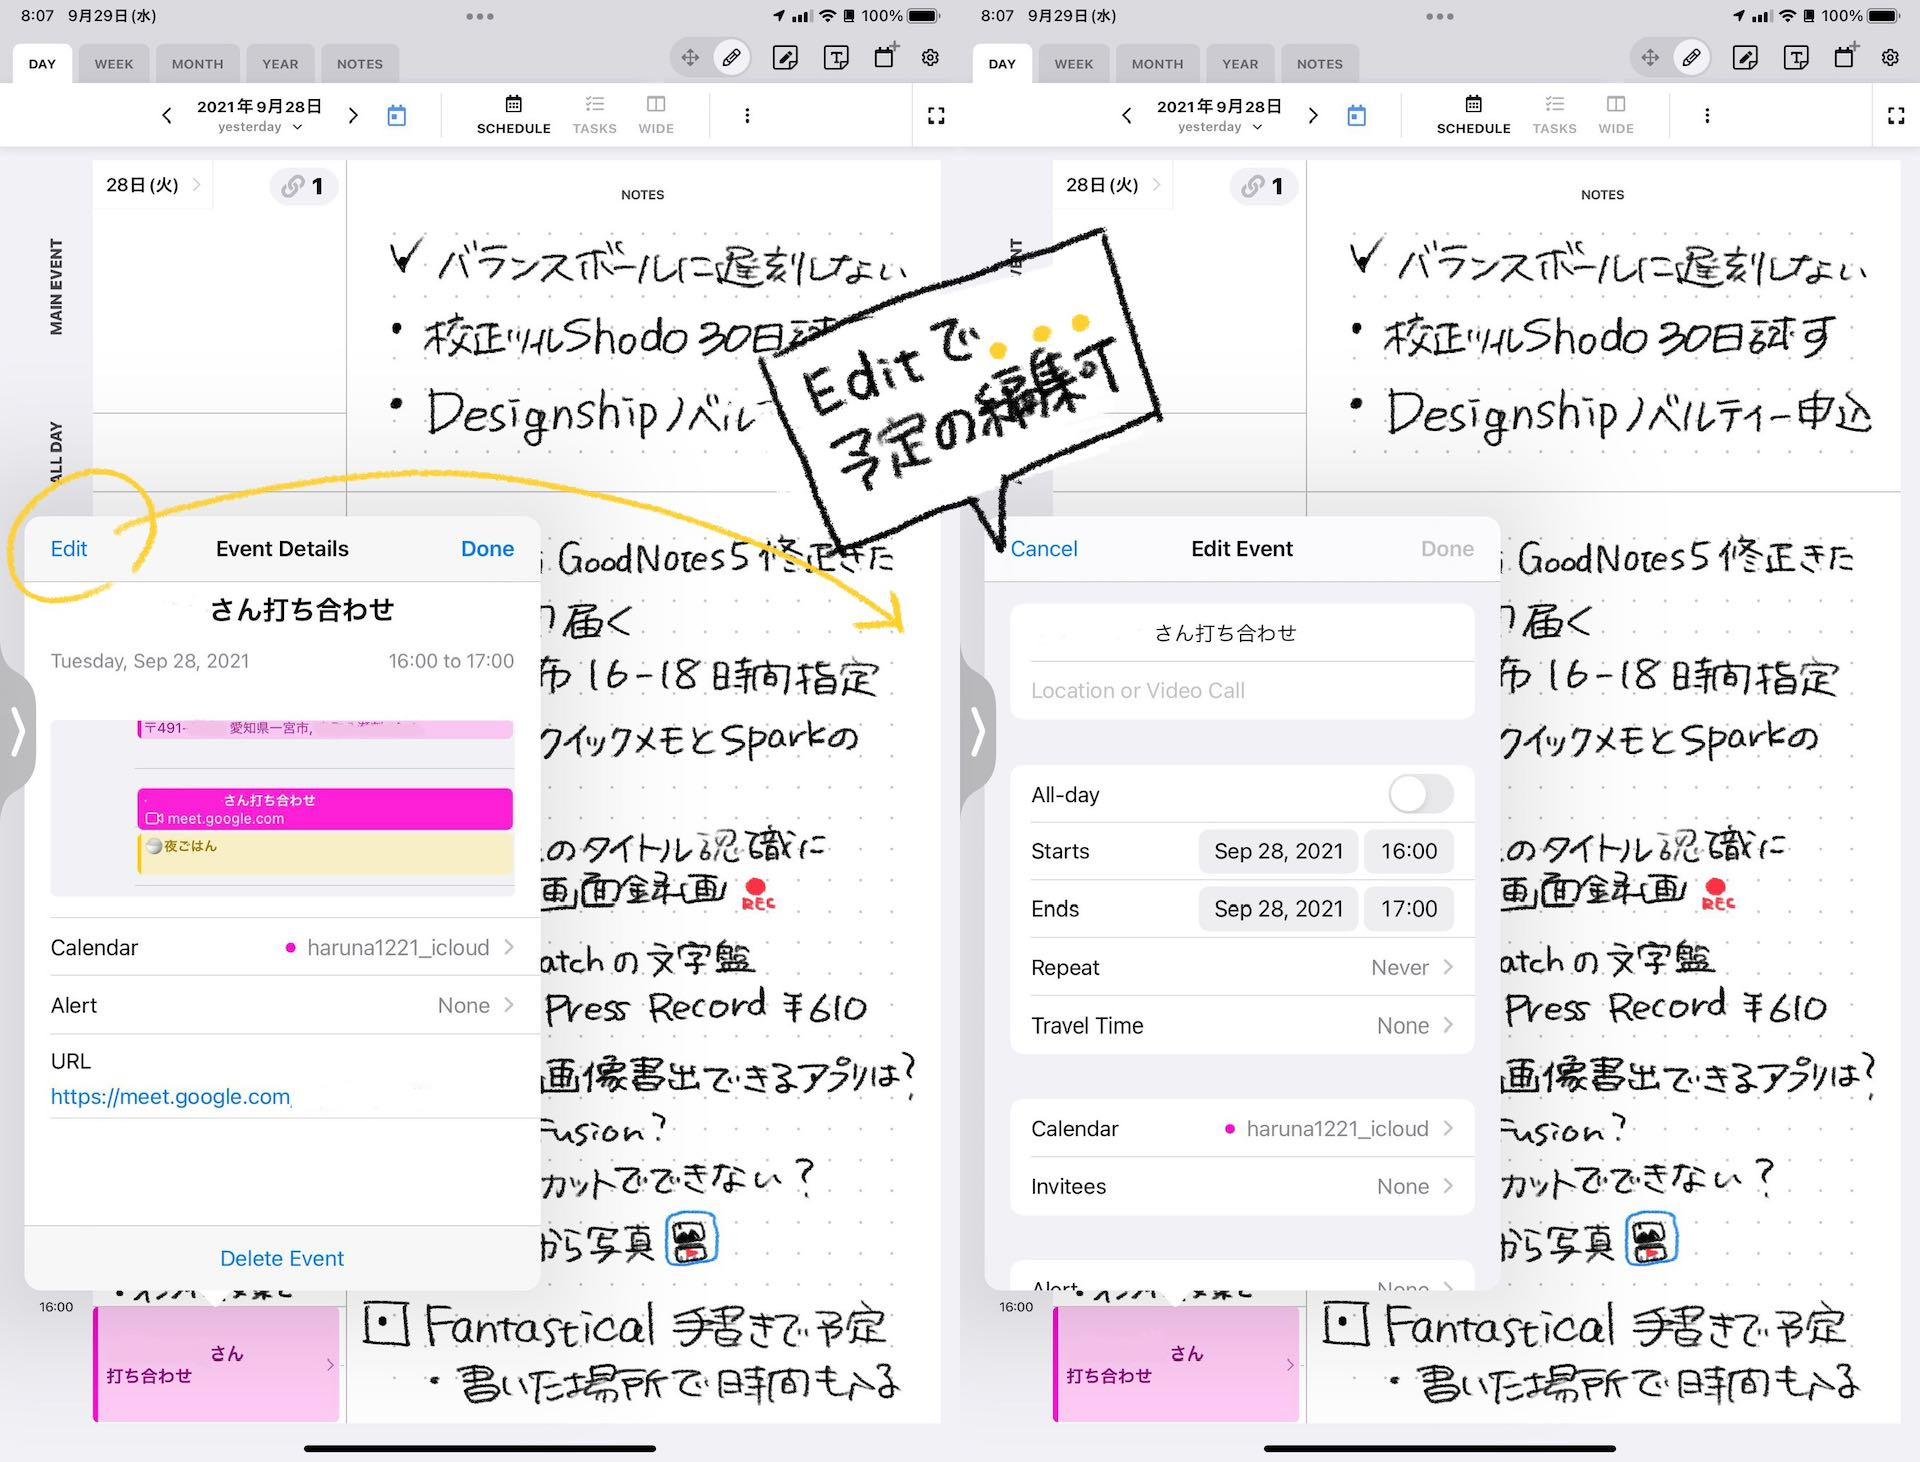Tap Done in Edit Event
Screen dimensions: 1920x1462
click(x=1447, y=548)
